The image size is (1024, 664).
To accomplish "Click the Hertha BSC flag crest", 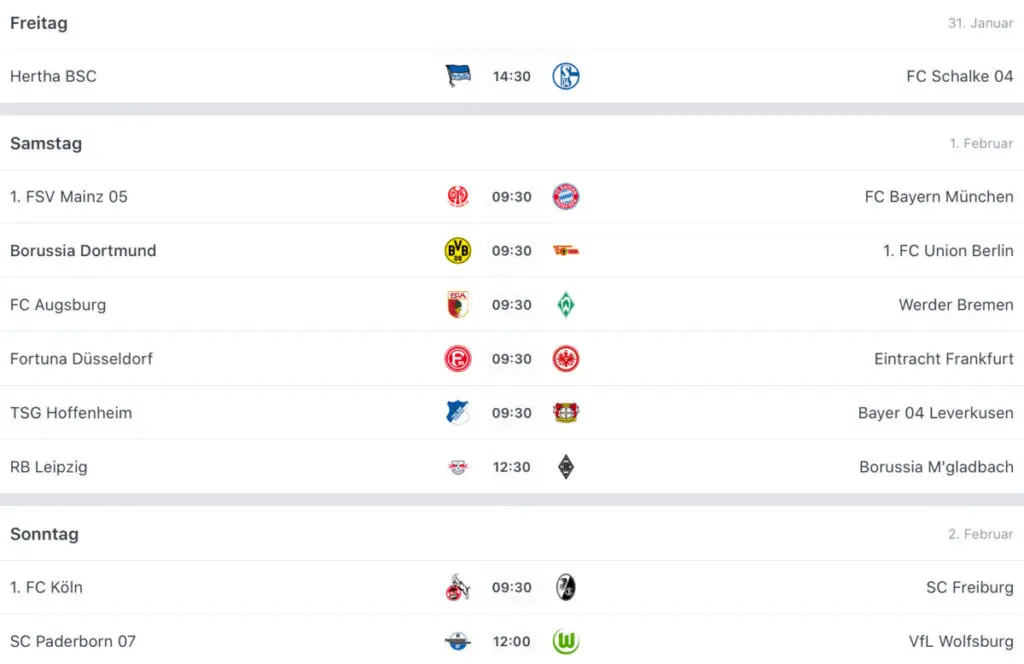I will [x=458, y=76].
